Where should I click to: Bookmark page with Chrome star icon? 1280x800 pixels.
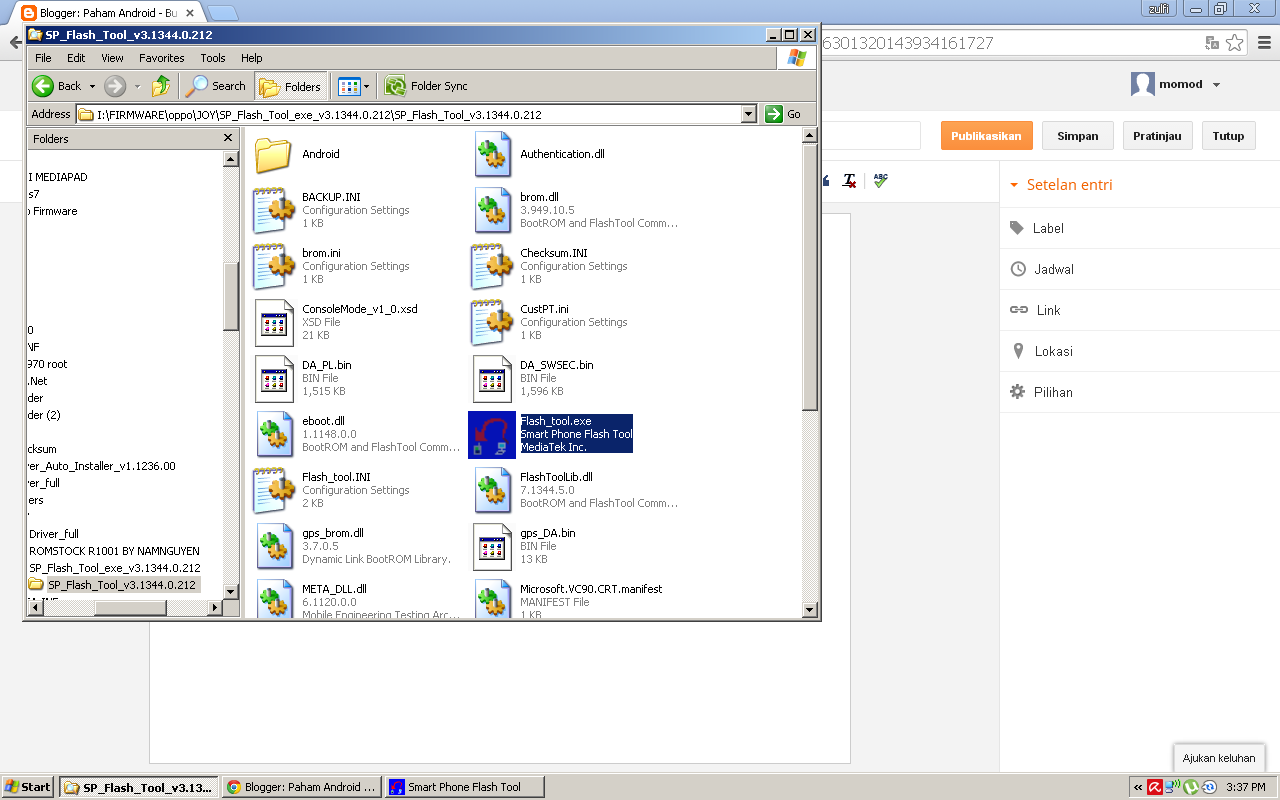tap(1235, 43)
